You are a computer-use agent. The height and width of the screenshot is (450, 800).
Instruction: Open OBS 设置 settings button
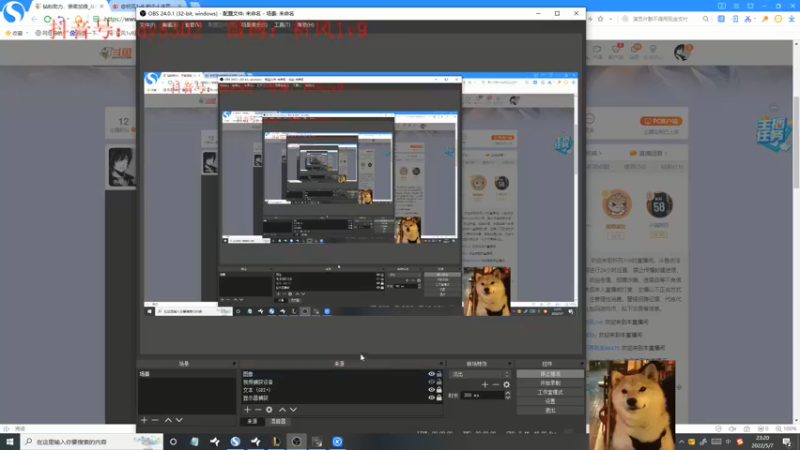point(550,402)
